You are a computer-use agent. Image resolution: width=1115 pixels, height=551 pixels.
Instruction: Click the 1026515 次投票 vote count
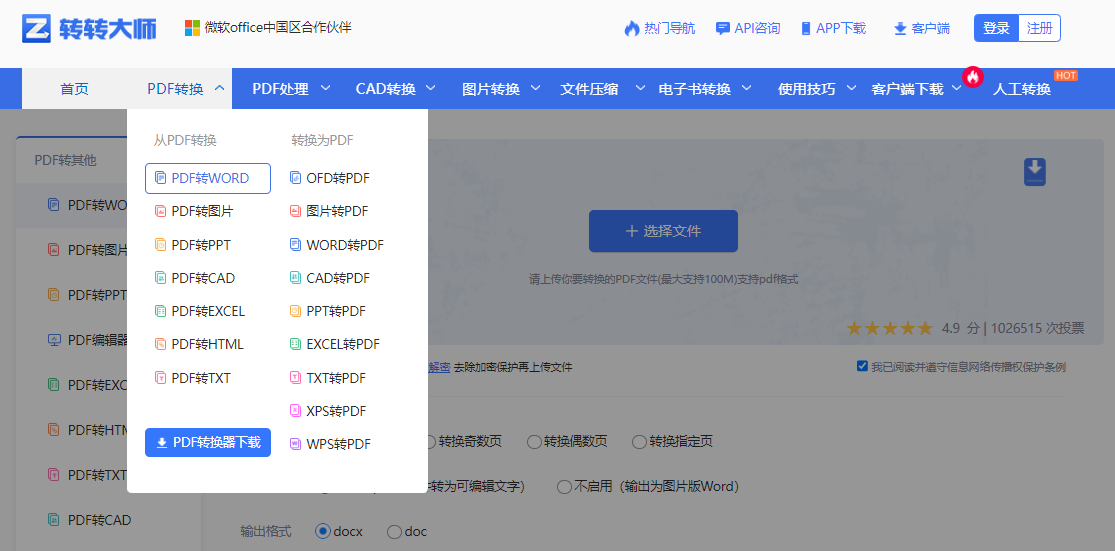[1037, 328]
